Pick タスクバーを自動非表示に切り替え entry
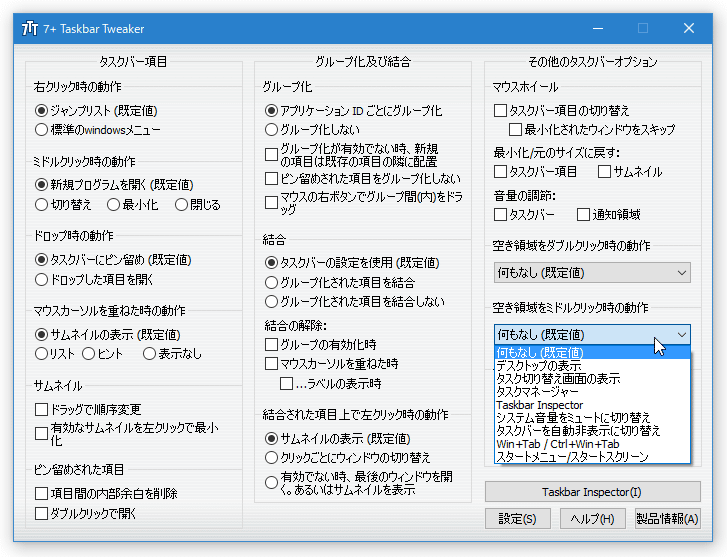The image size is (727, 557). coord(592,431)
